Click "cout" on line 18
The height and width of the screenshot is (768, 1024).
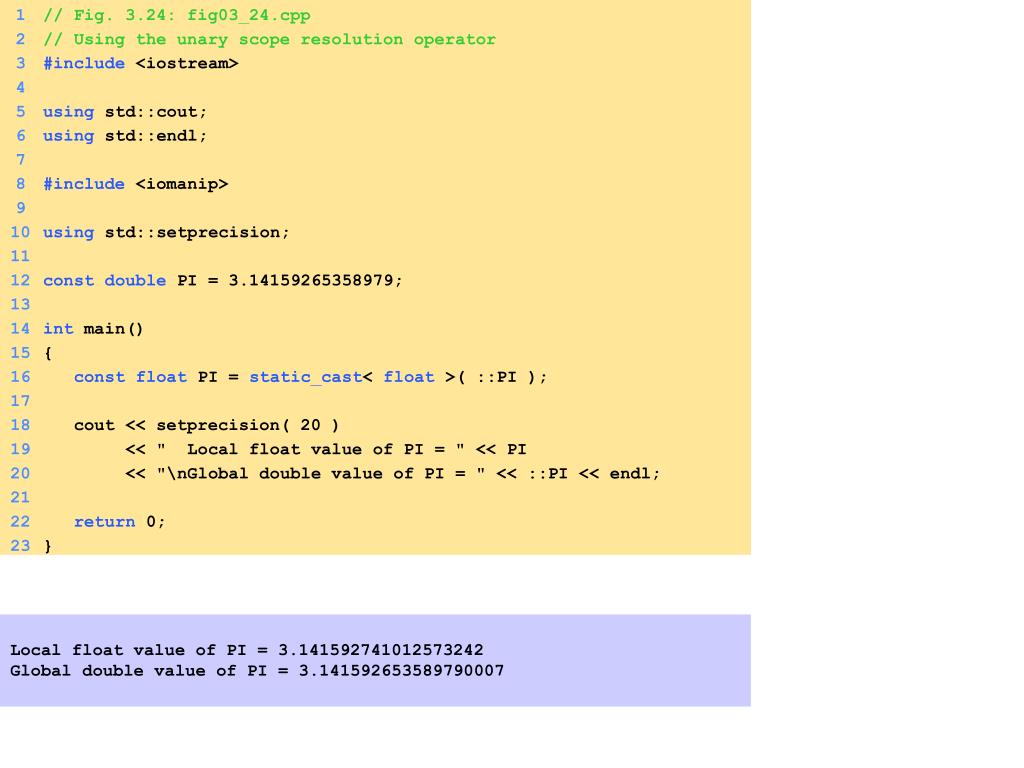click(94, 426)
